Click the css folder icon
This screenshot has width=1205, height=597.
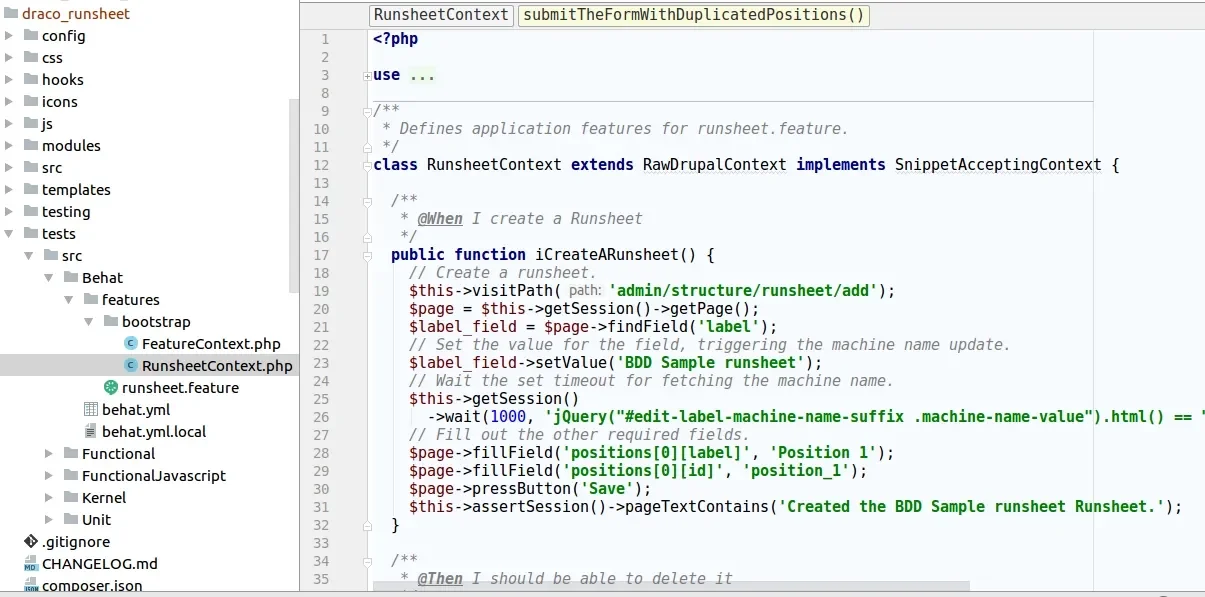(x=30, y=57)
